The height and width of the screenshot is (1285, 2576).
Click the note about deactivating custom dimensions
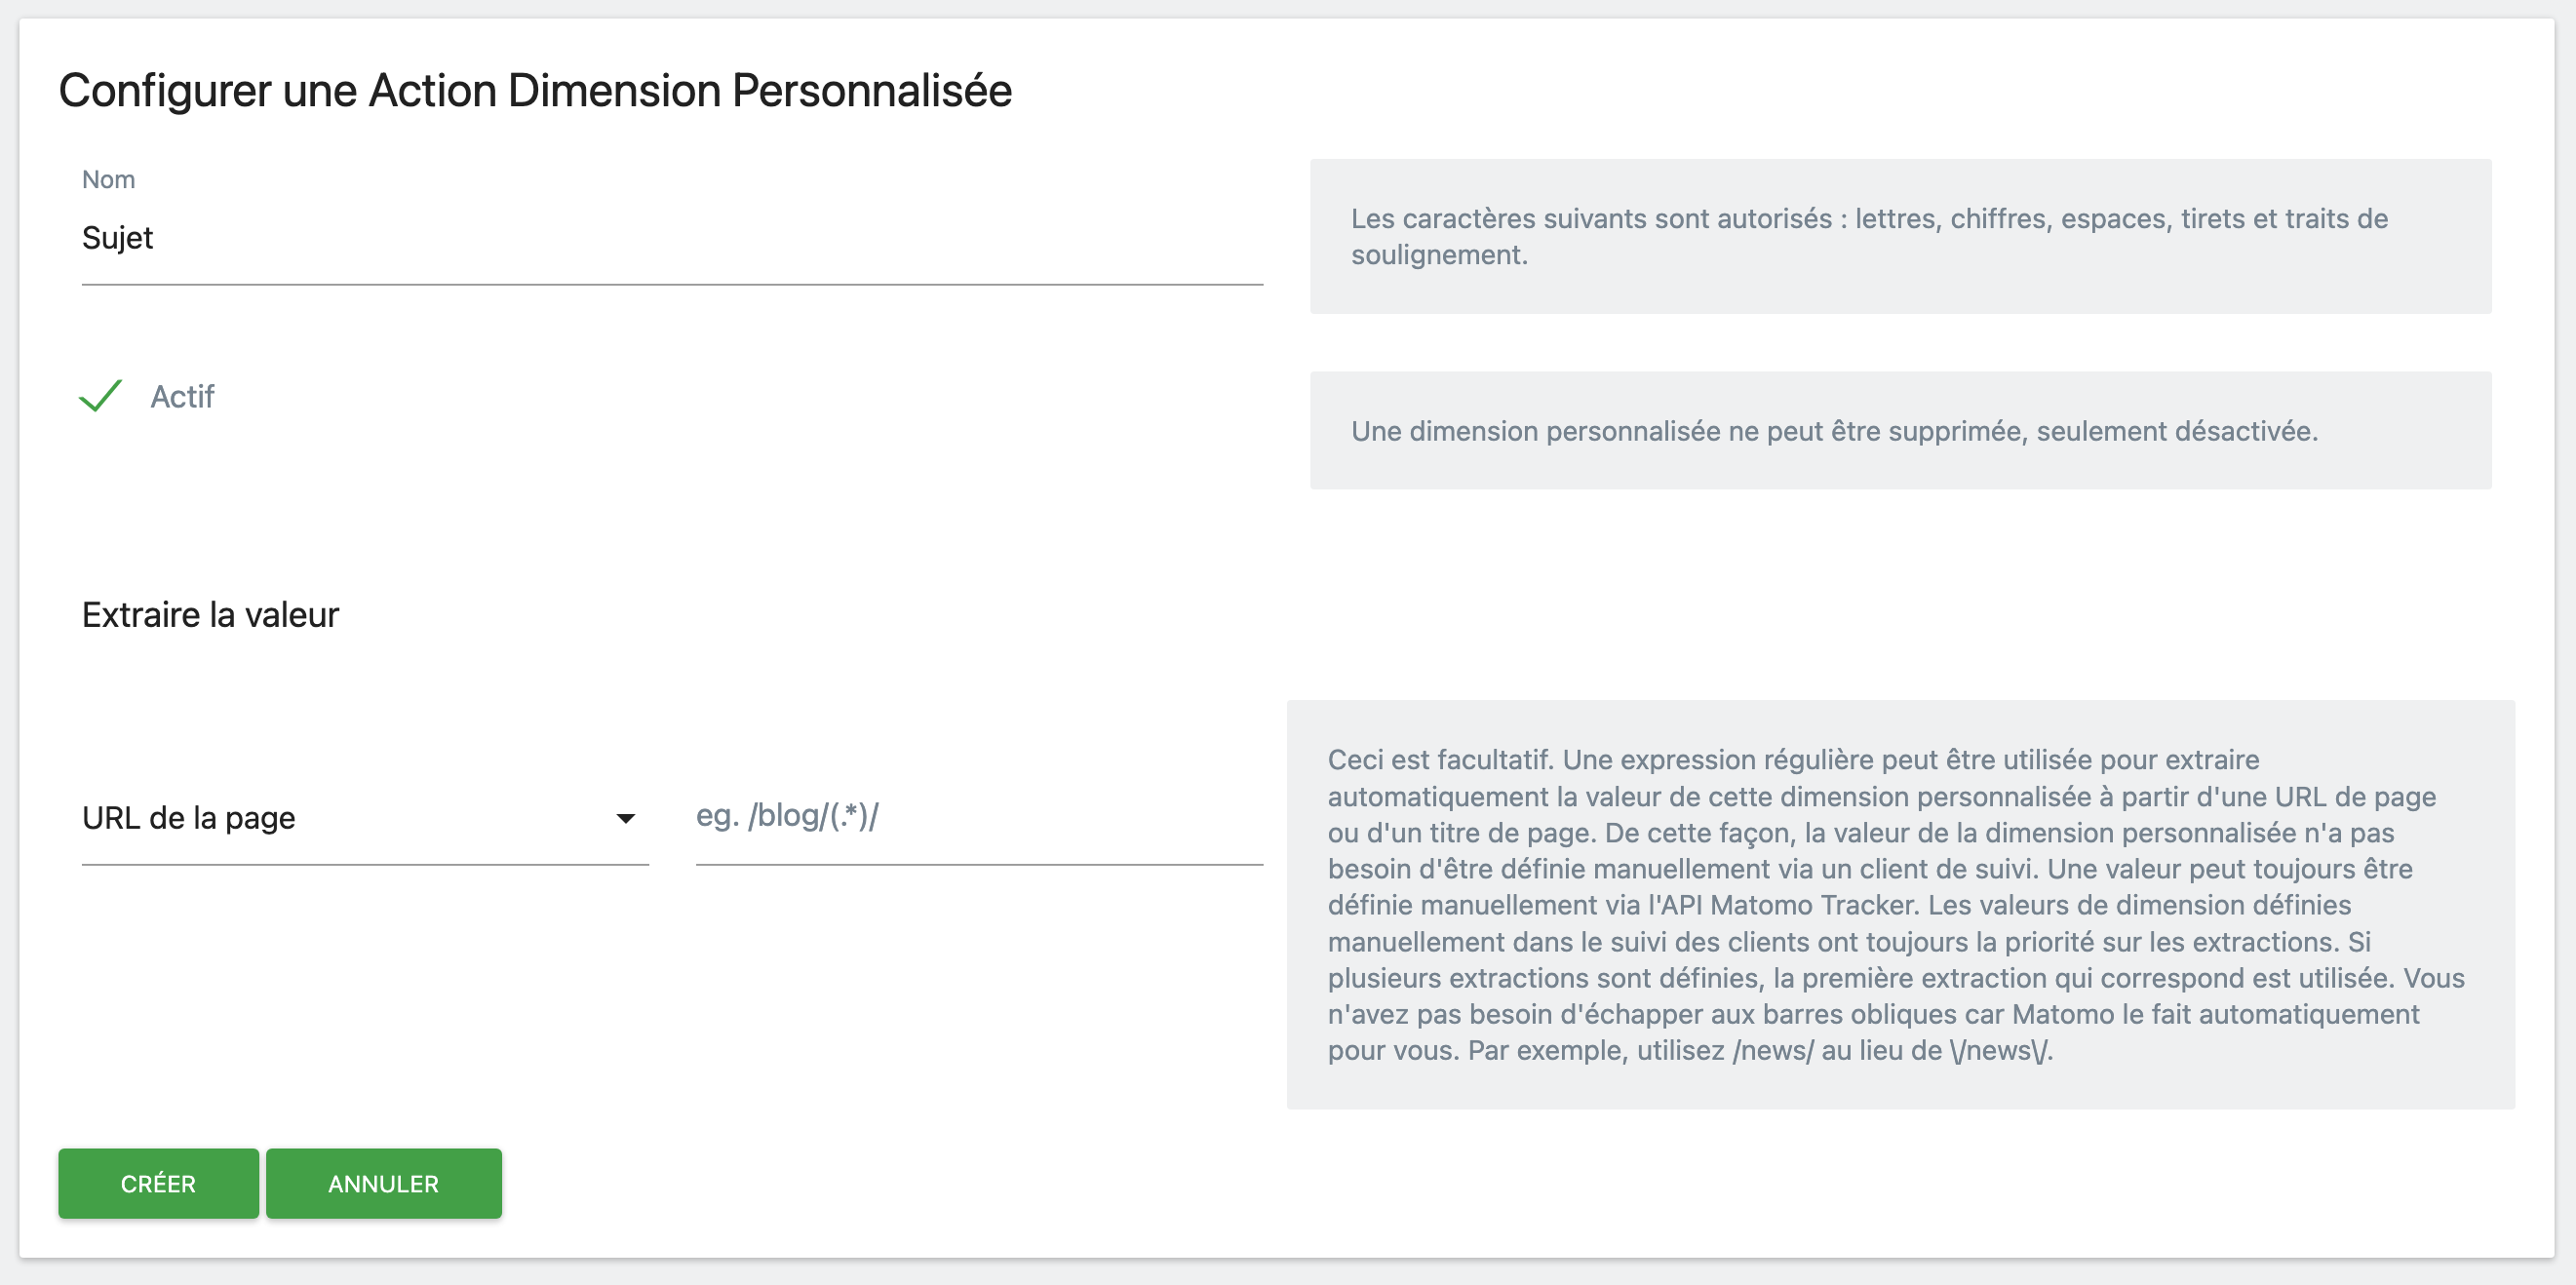[1833, 431]
